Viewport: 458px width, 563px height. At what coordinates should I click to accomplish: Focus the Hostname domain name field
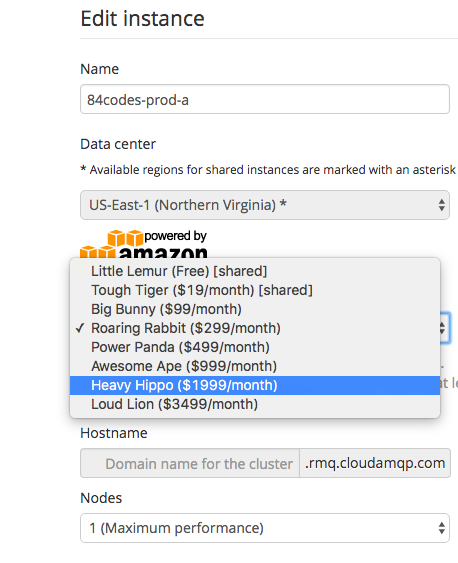190,463
